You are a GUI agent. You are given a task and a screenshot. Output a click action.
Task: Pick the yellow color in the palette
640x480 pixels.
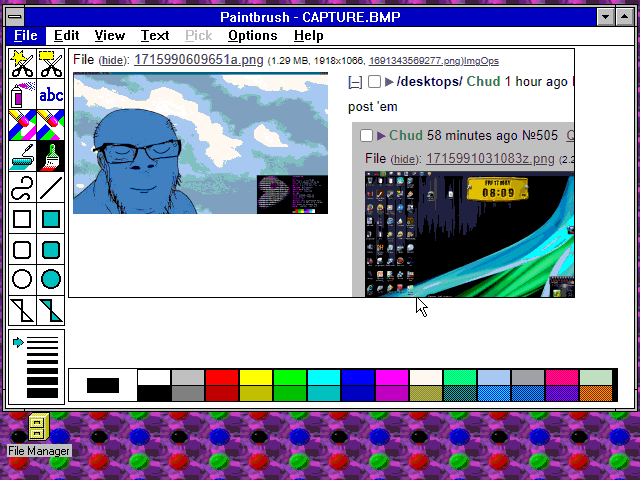[256, 377]
